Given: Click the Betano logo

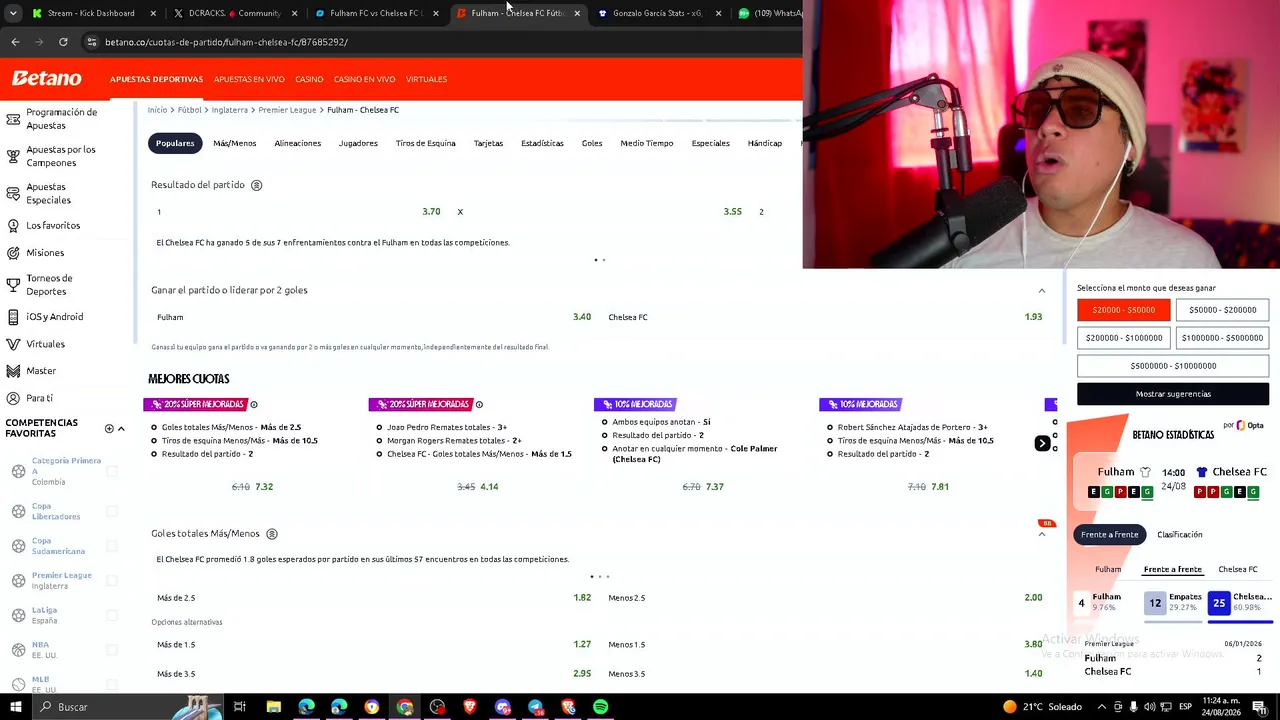Looking at the screenshot, I should [x=47, y=79].
